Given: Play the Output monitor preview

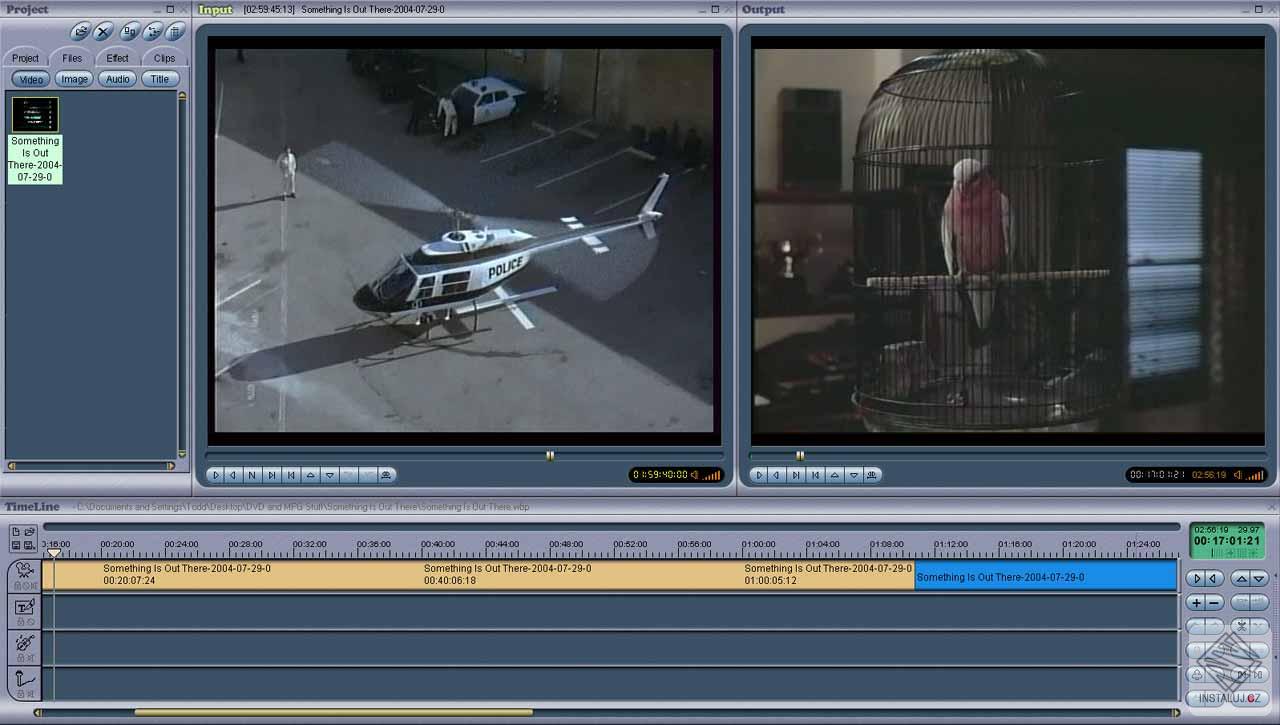Looking at the screenshot, I should [x=759, y=475].
